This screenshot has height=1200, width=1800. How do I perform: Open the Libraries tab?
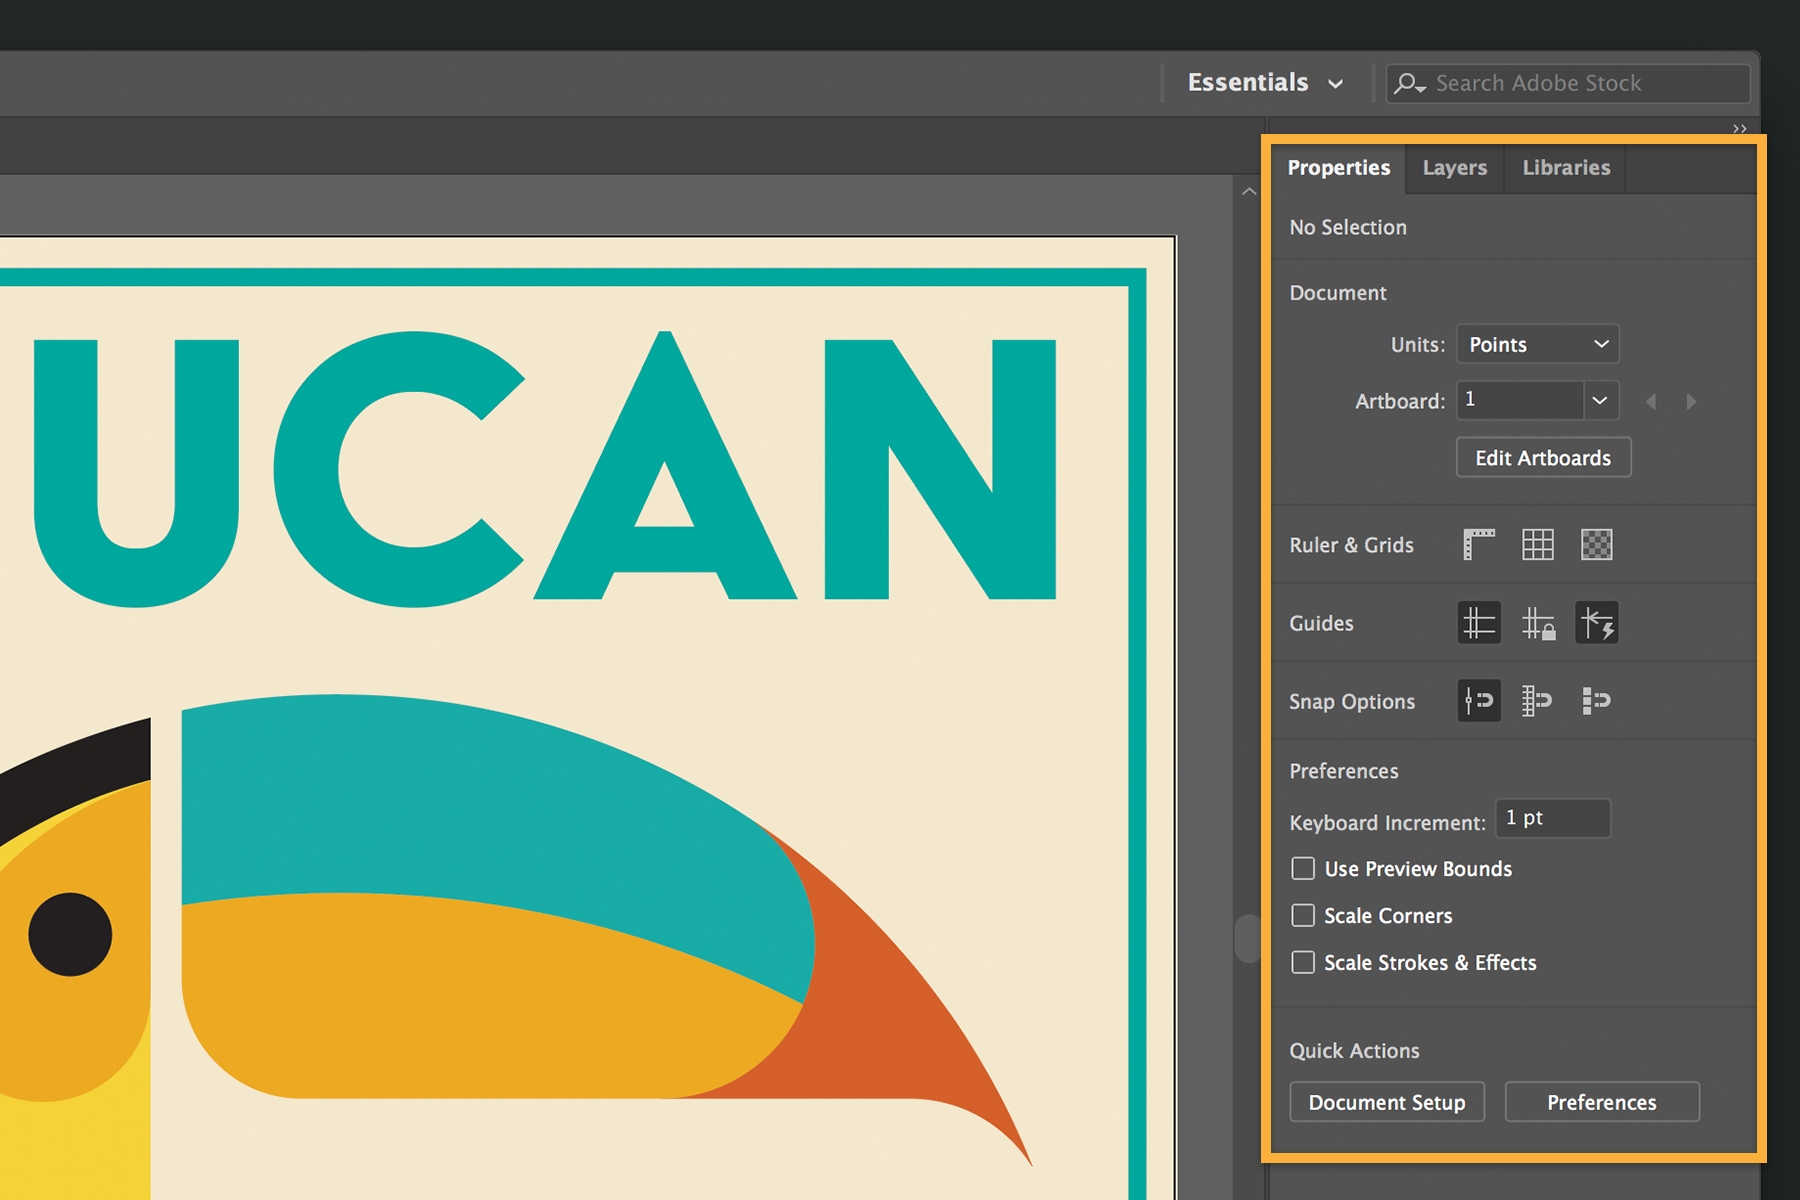(1565, 168)
